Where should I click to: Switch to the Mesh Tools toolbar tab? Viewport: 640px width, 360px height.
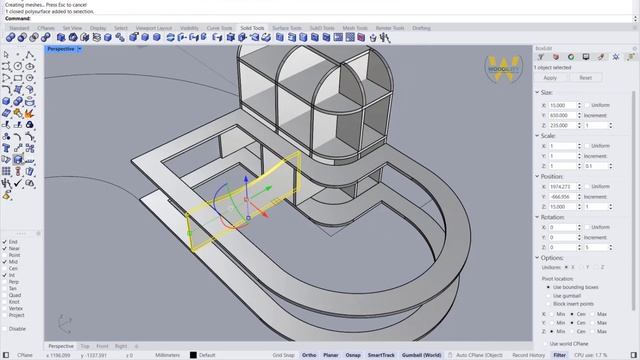(x=355, y=28)
